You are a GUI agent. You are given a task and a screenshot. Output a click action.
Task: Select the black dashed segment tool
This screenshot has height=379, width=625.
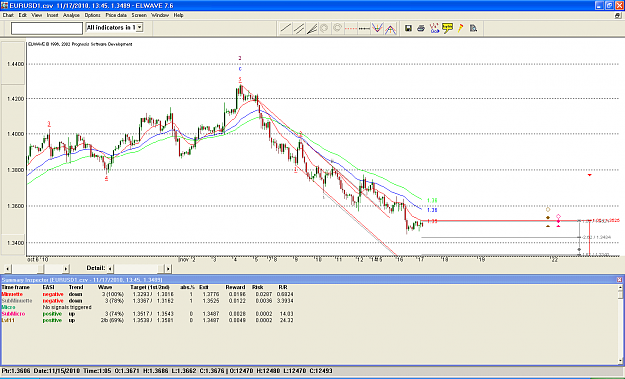[364, 28]
